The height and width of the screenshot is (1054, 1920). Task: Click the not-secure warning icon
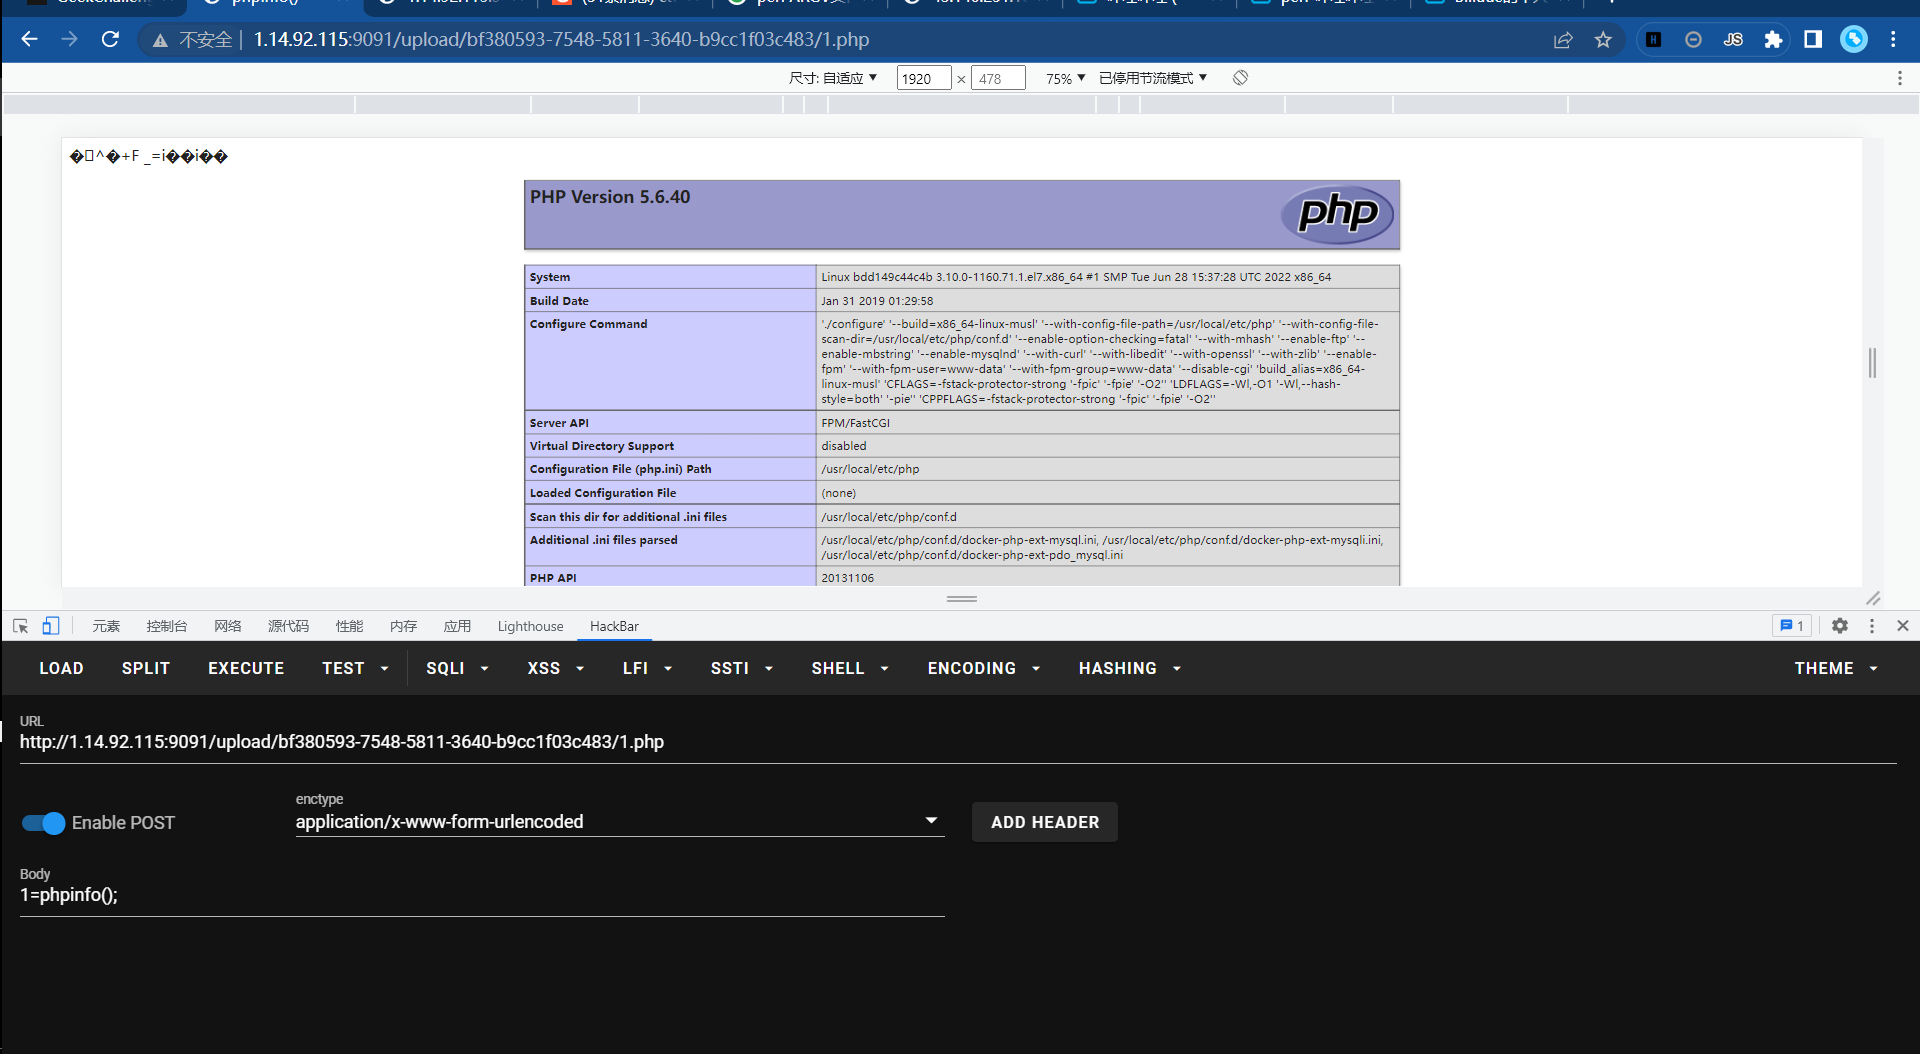[x=159, y=40]
